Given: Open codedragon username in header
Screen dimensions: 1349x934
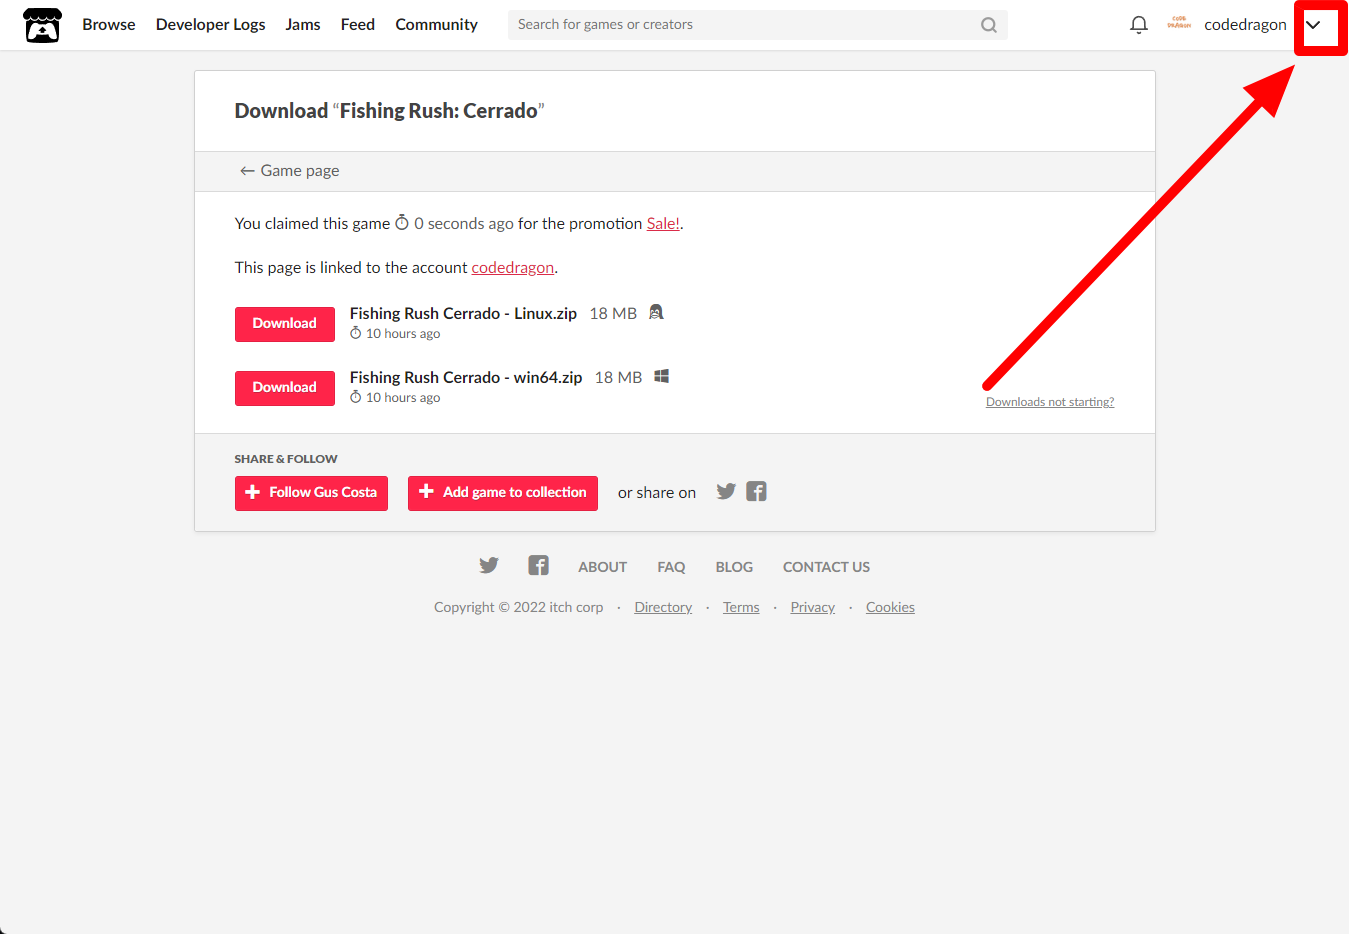Looking at the screenshot, I should click(1245, 25).
